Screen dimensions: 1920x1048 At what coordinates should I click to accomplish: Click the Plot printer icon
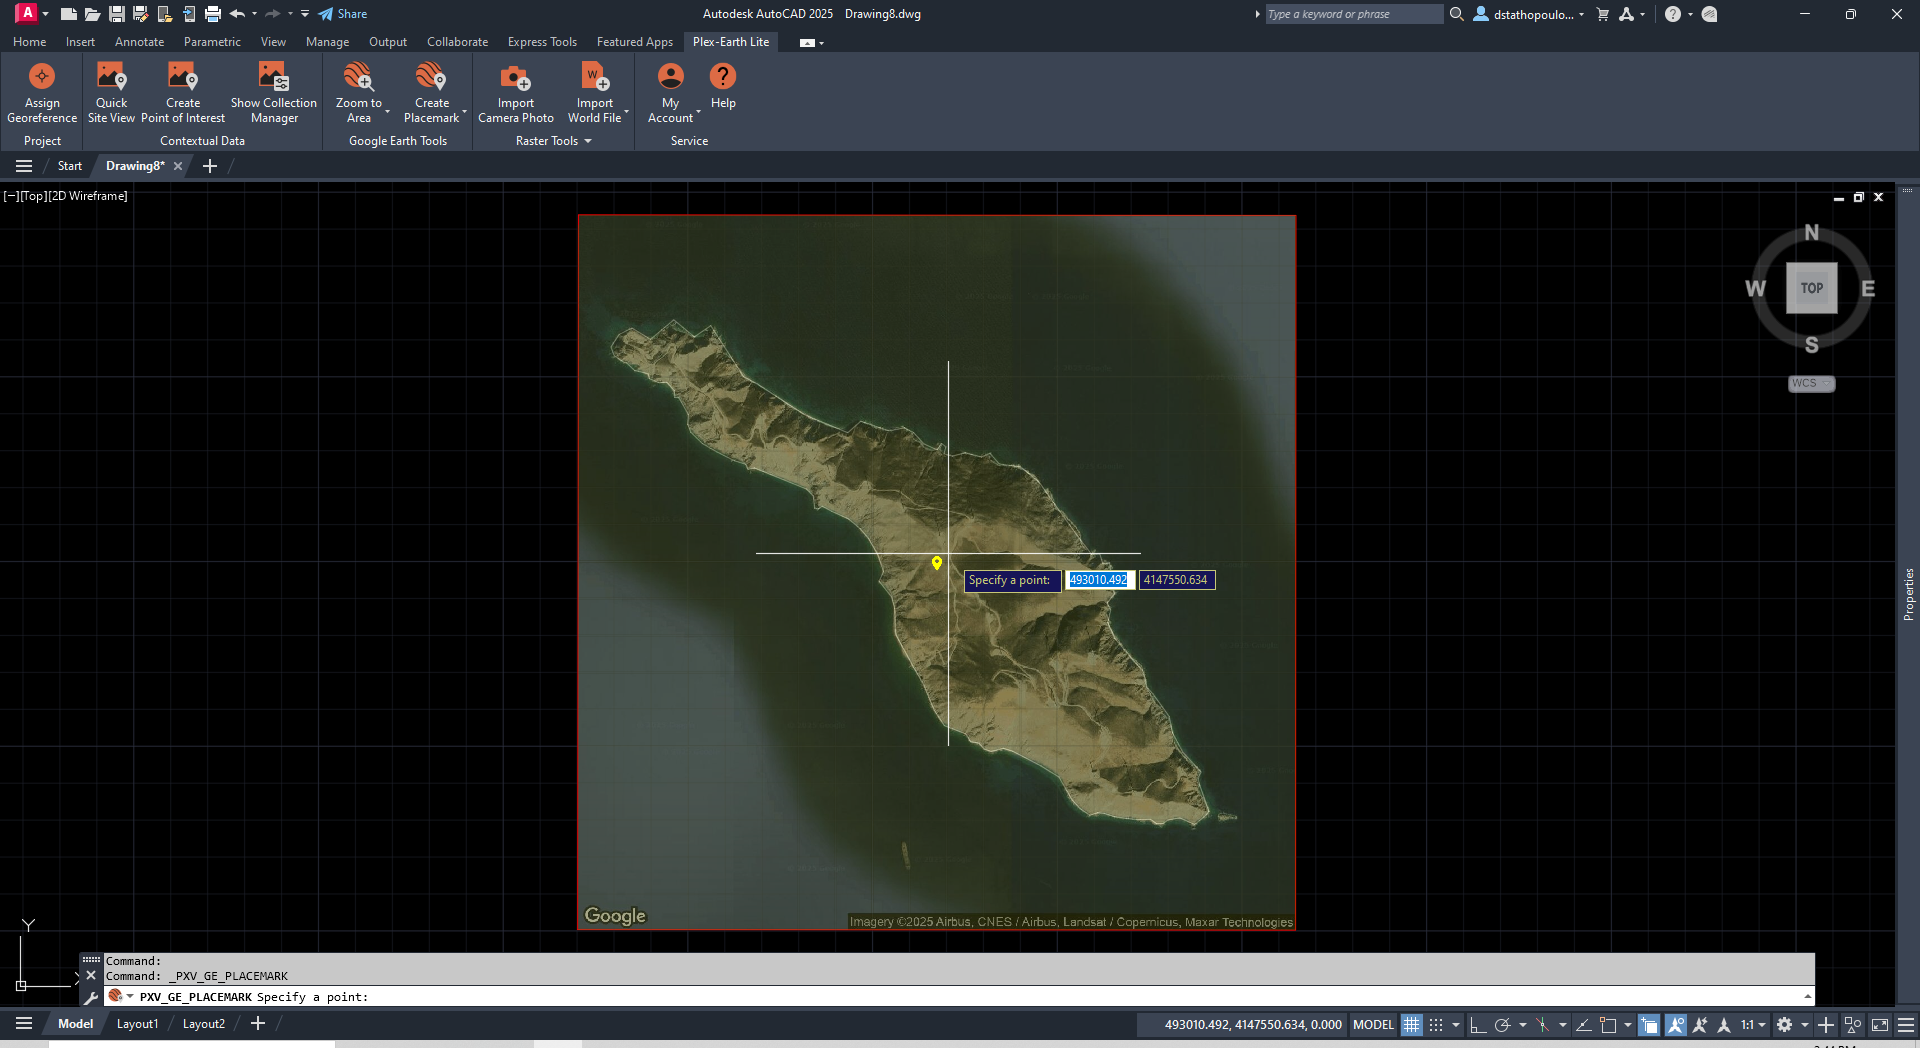[x=213, y=14]
